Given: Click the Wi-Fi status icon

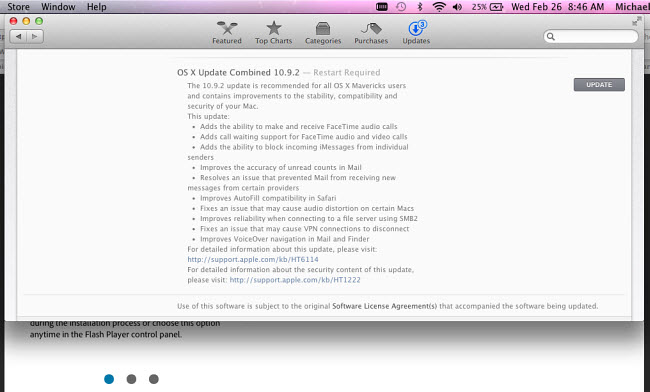Looking at the screenshot, I should [439, 7].
